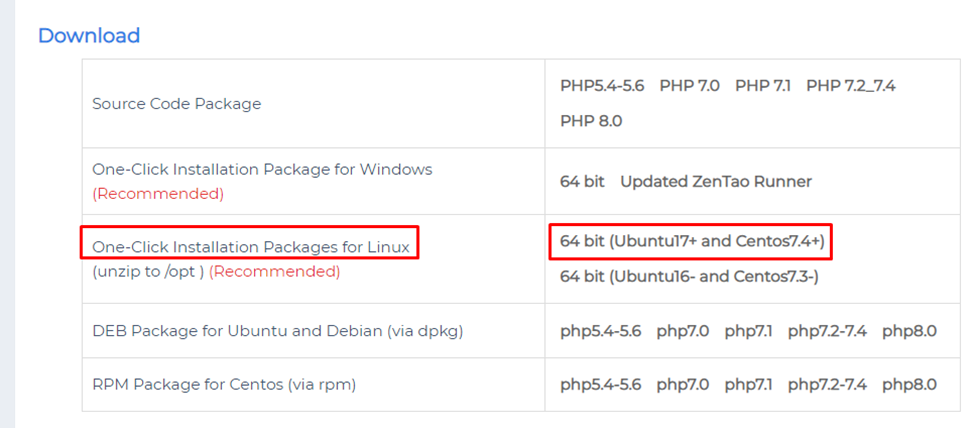Download RPM package for php5.4-5.6
Image resolution: width=974 pixels, height=428 pixels.
601,385
